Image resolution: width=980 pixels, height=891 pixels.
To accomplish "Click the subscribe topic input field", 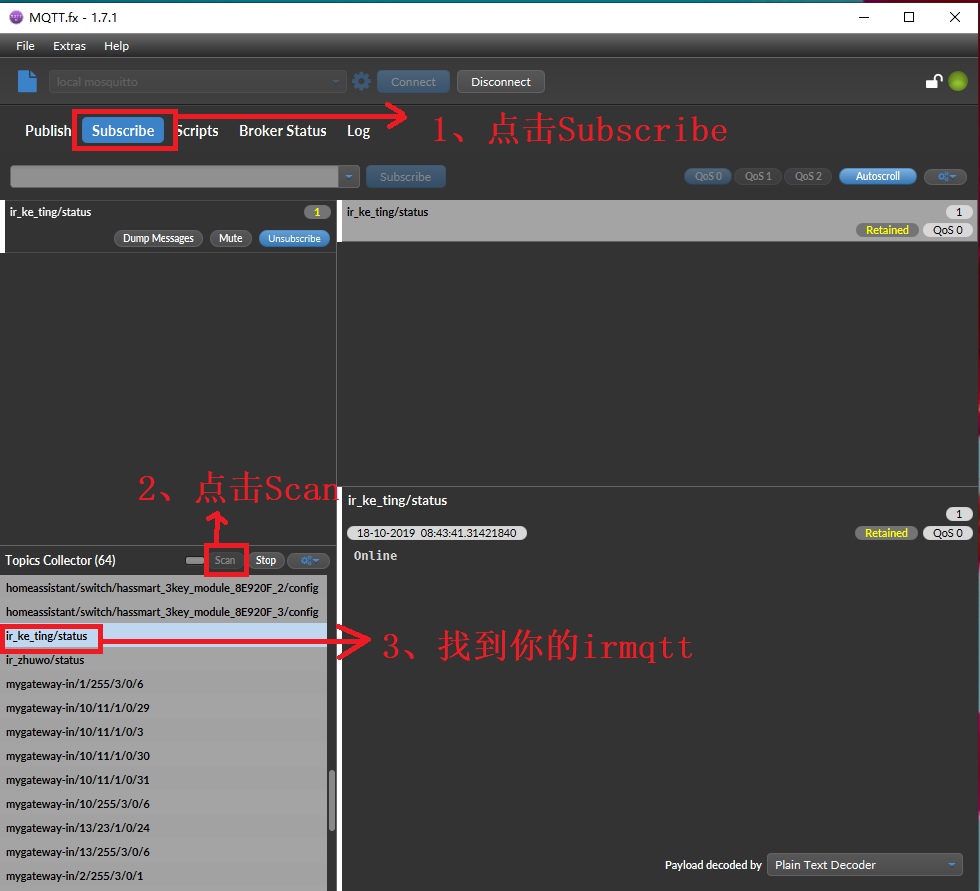I will pyautogui.click(x=174, y=177).
